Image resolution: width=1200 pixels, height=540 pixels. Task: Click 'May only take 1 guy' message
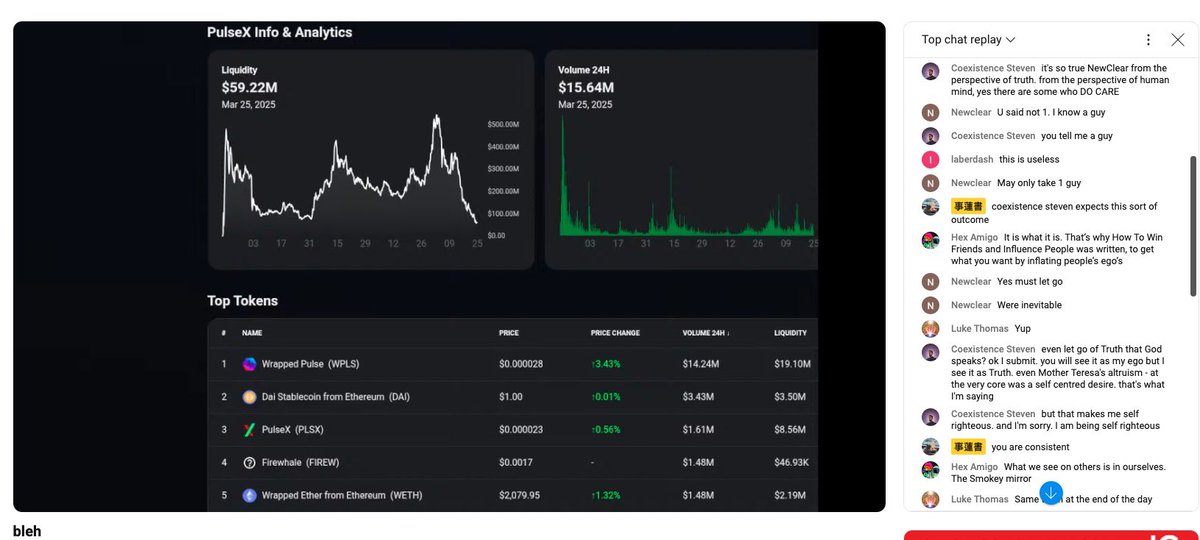tap(1039, 183)
